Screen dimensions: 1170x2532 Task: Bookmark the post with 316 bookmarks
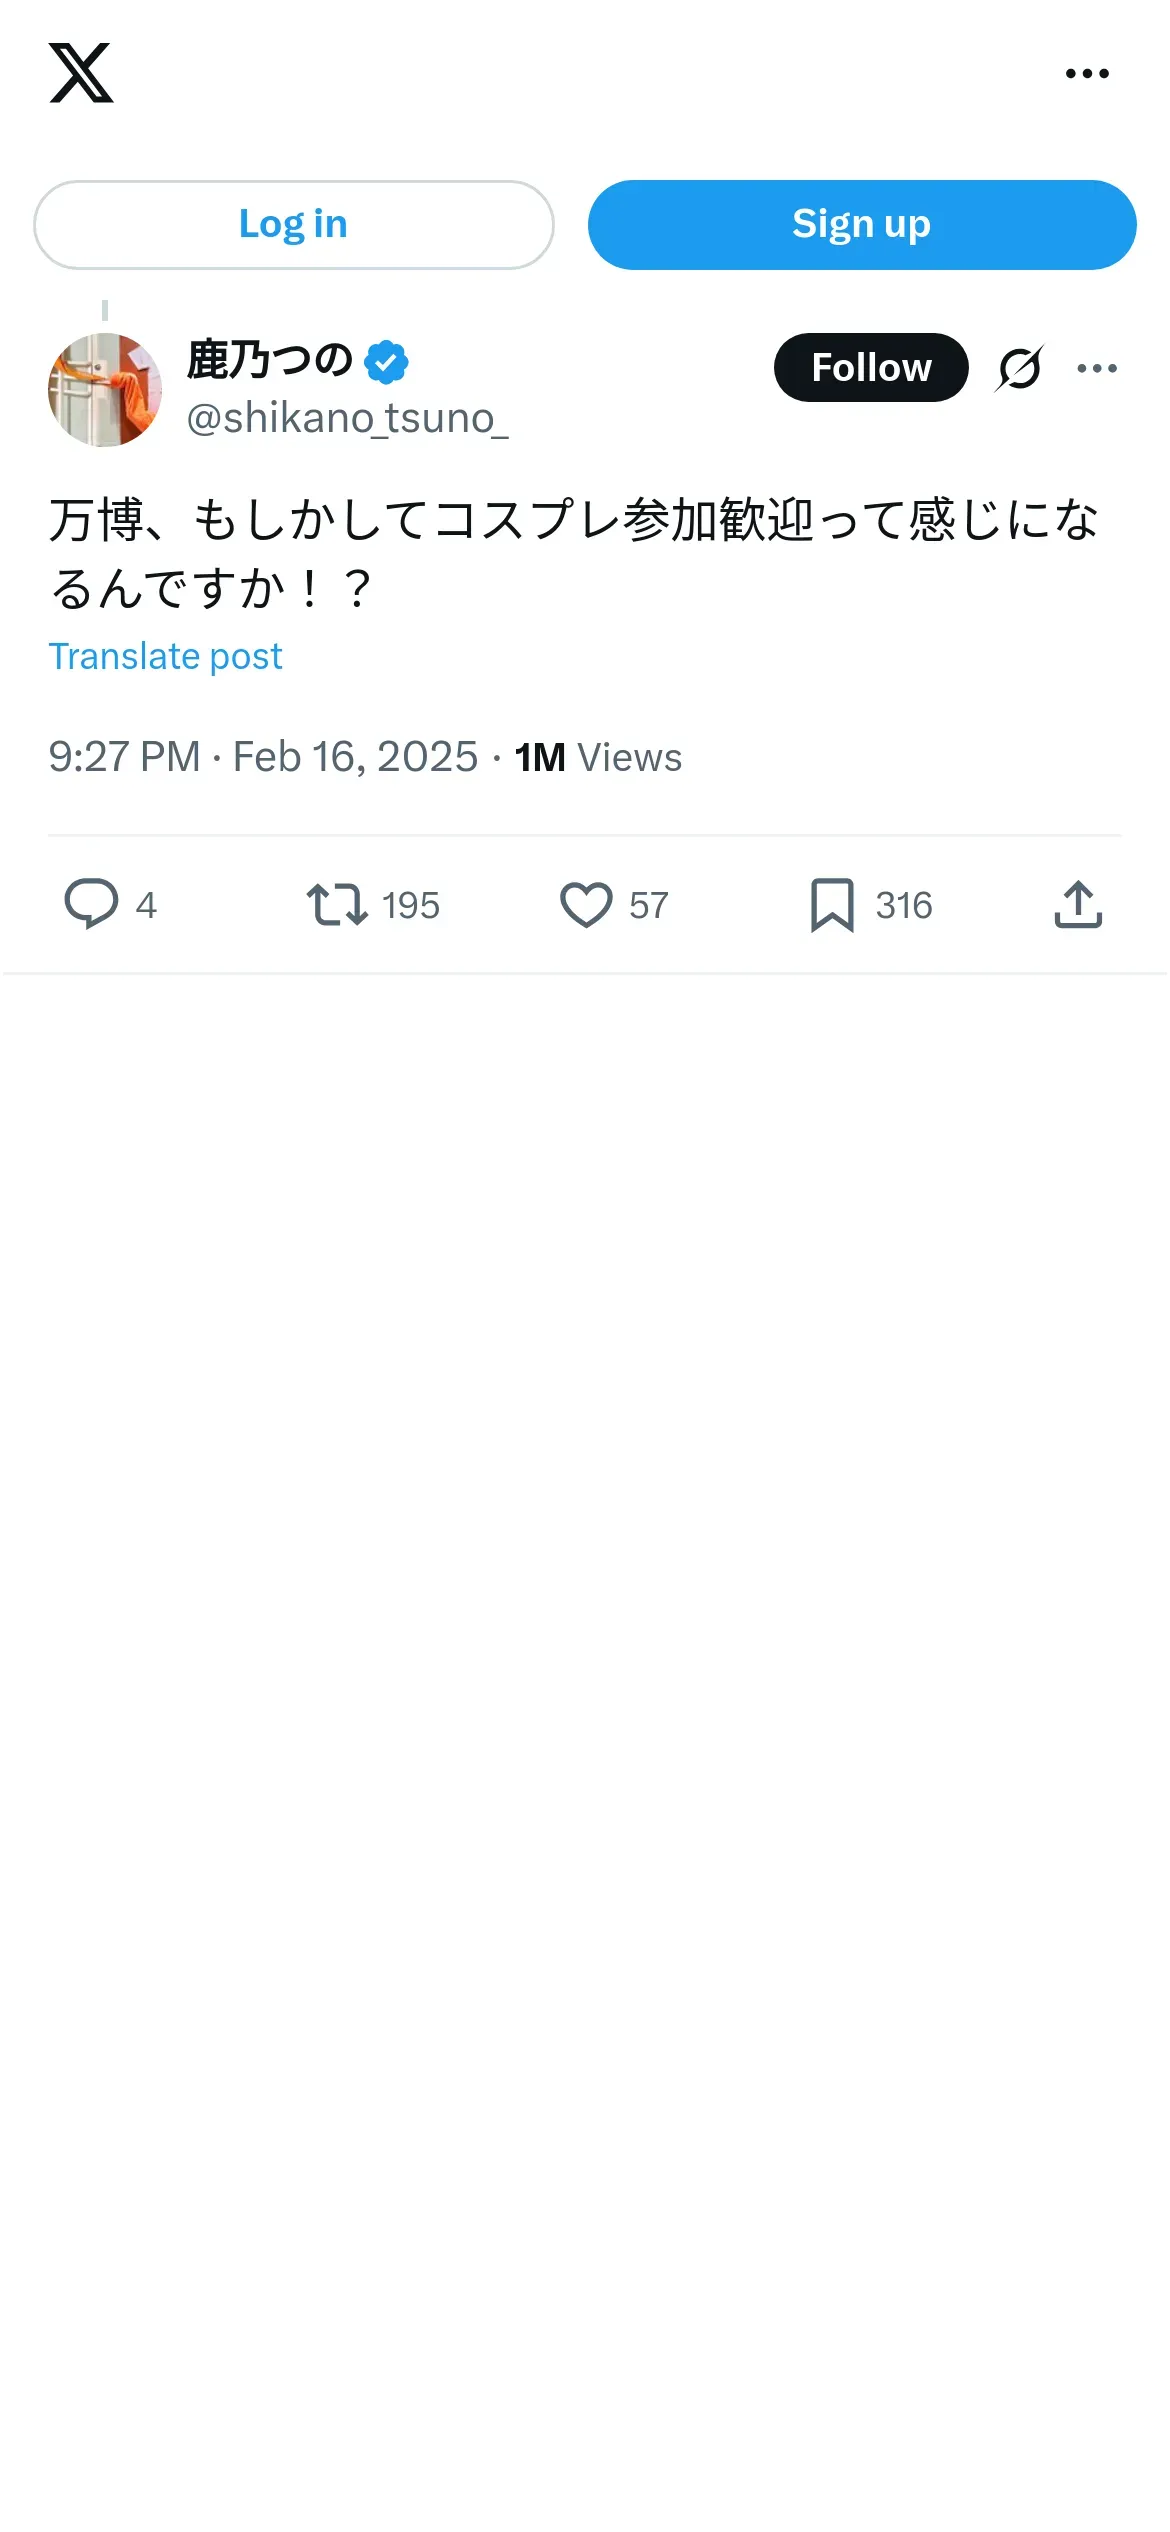coord(832,904)
